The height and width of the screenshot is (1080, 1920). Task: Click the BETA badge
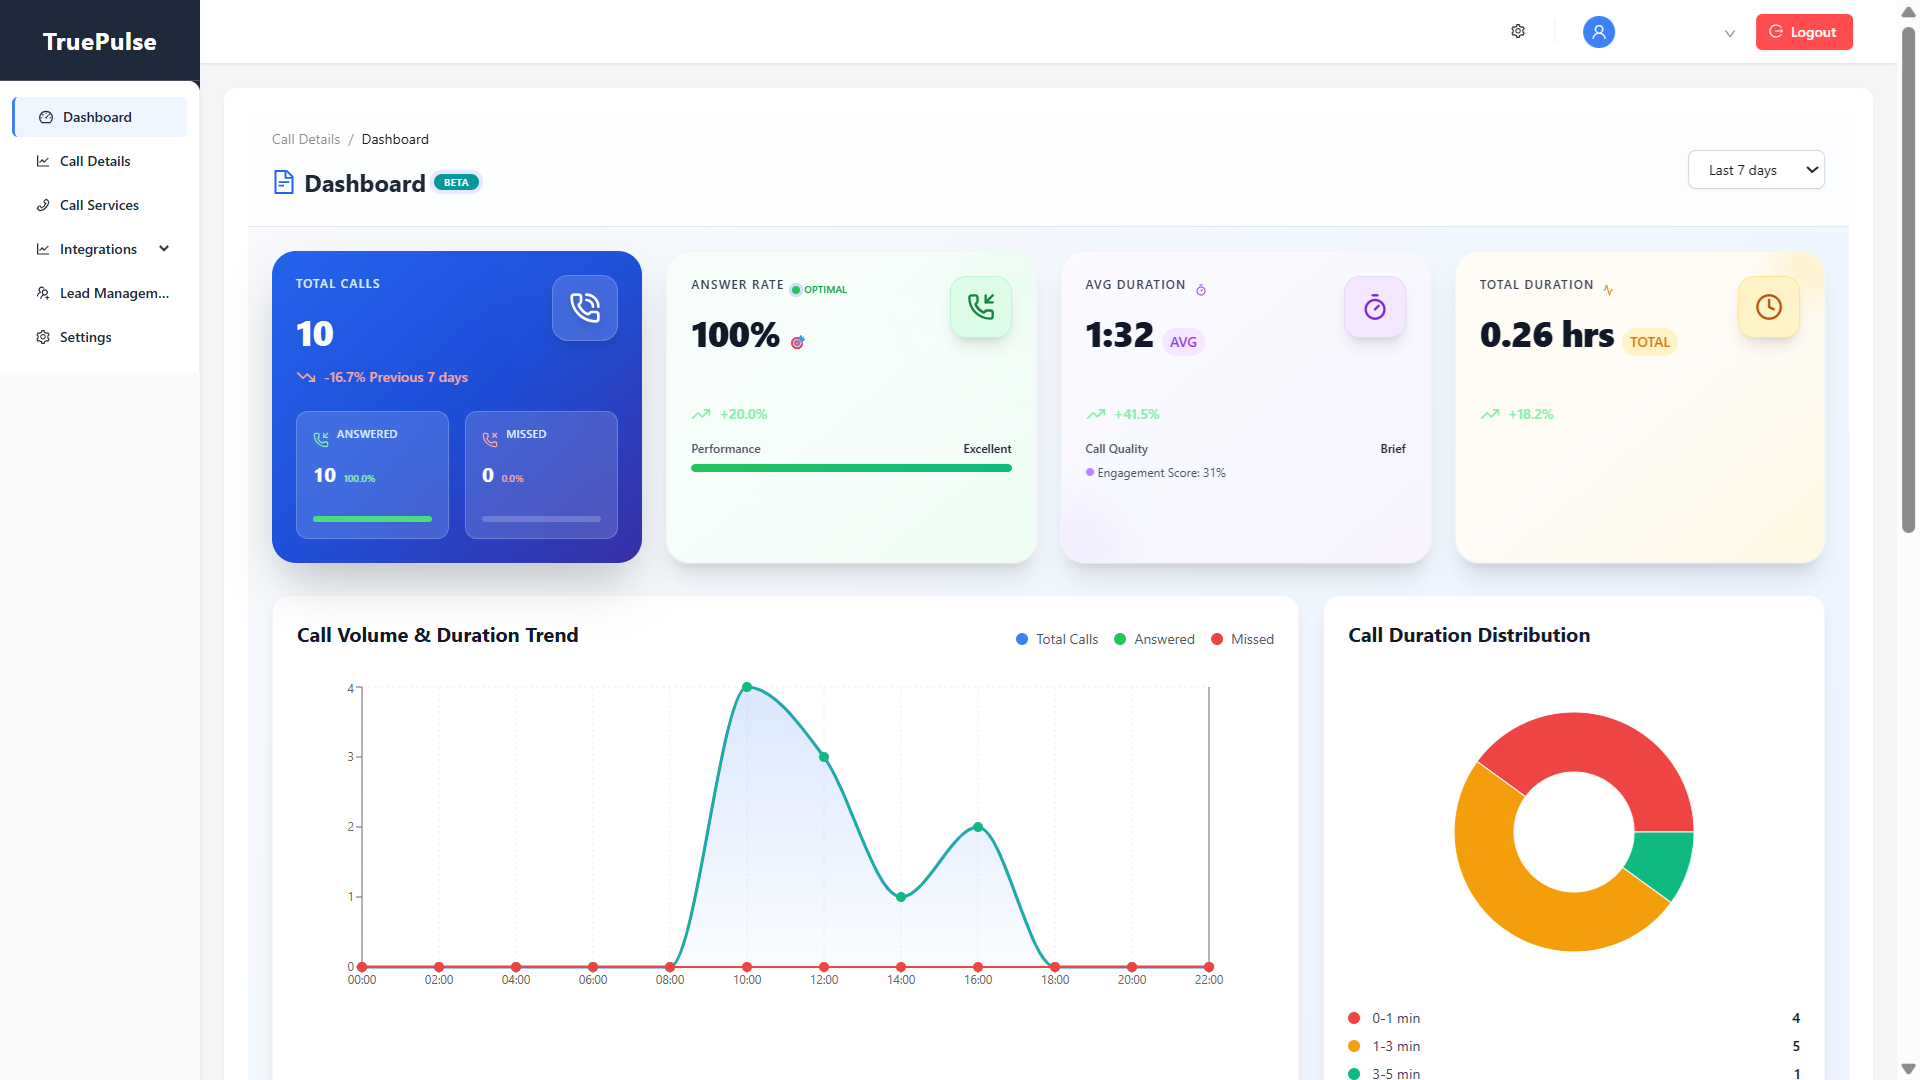tap(457, 183)
